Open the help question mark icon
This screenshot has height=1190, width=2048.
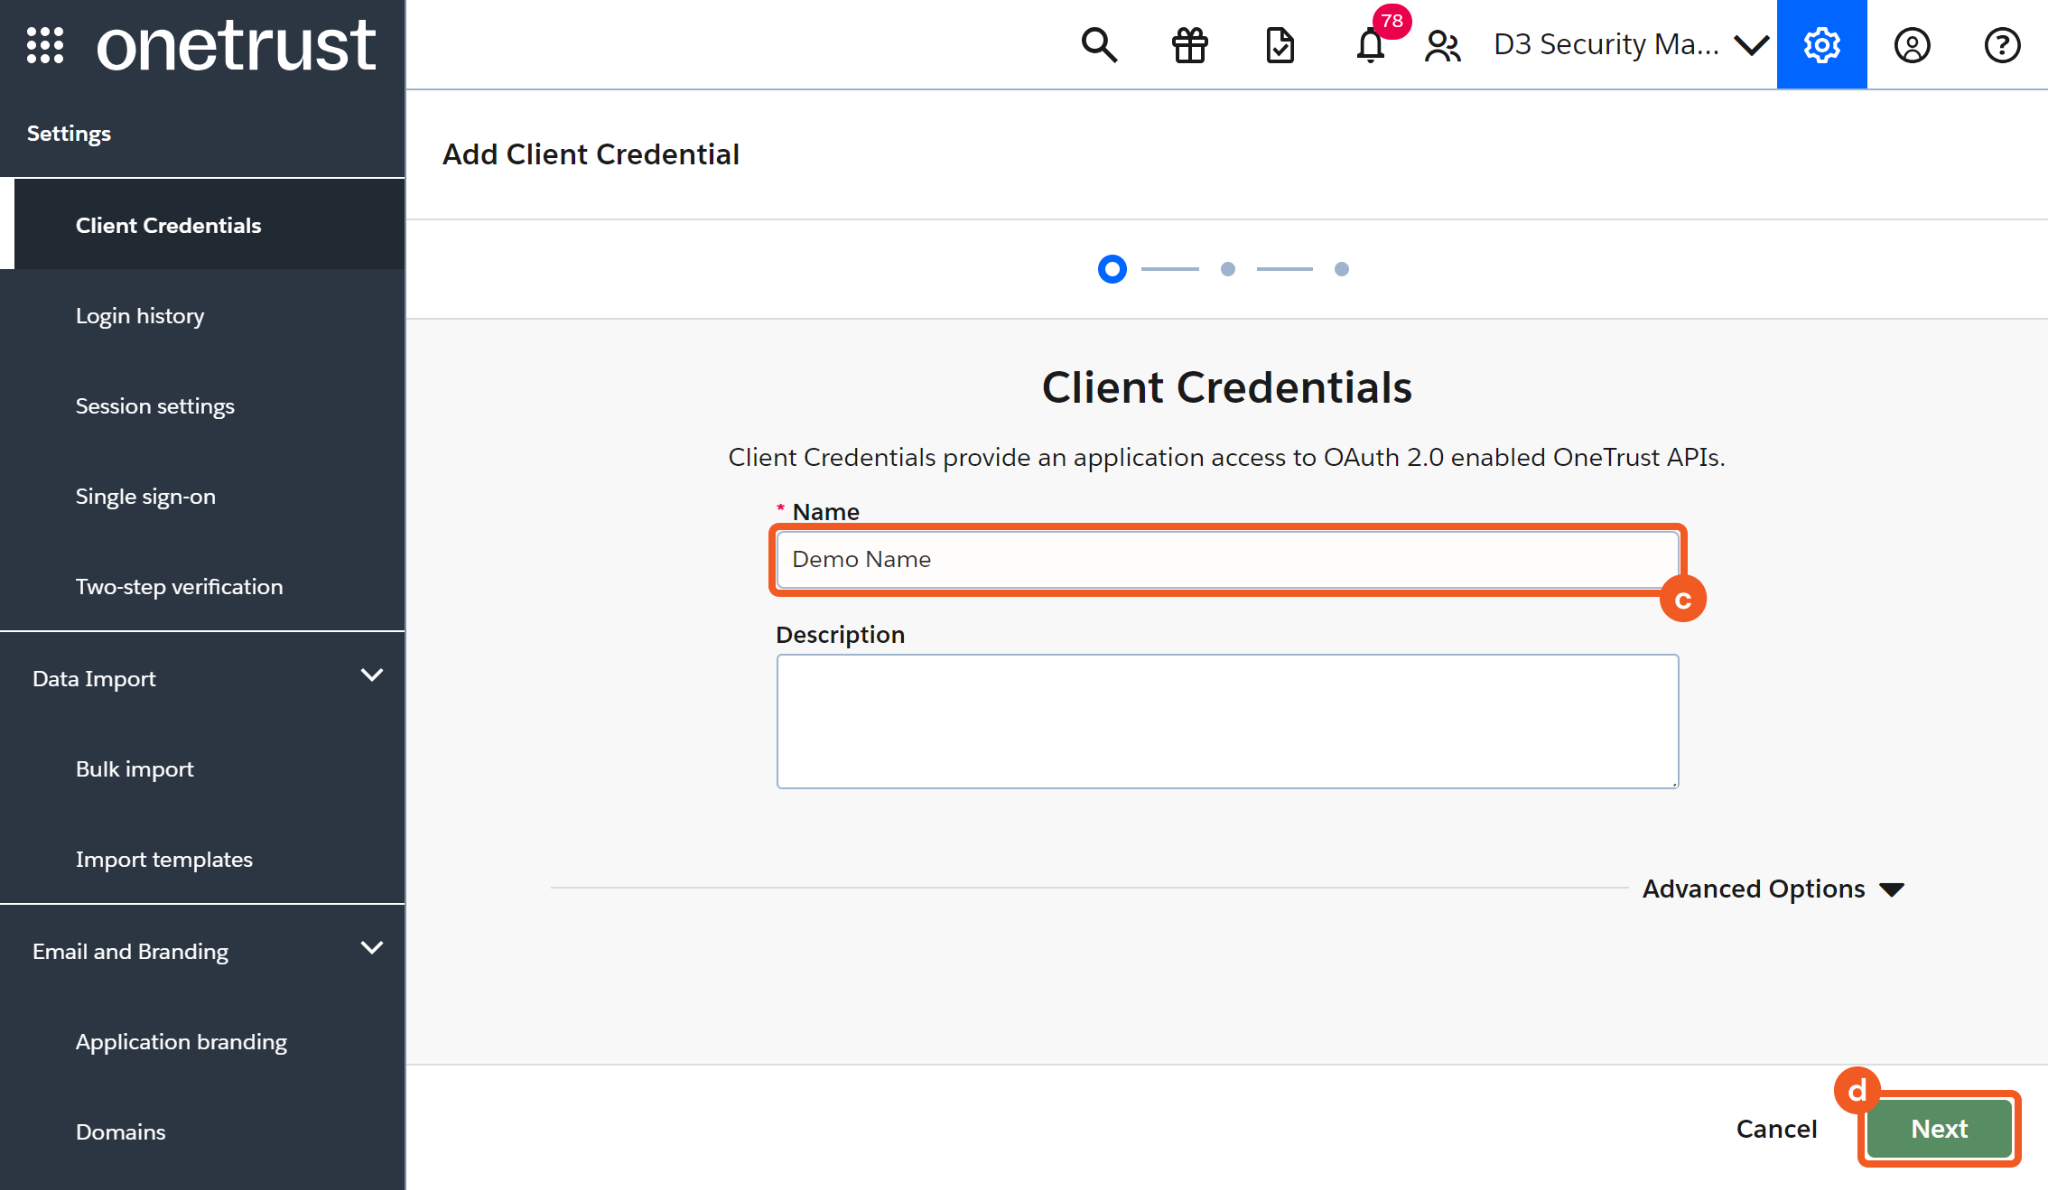point(2002,45)
